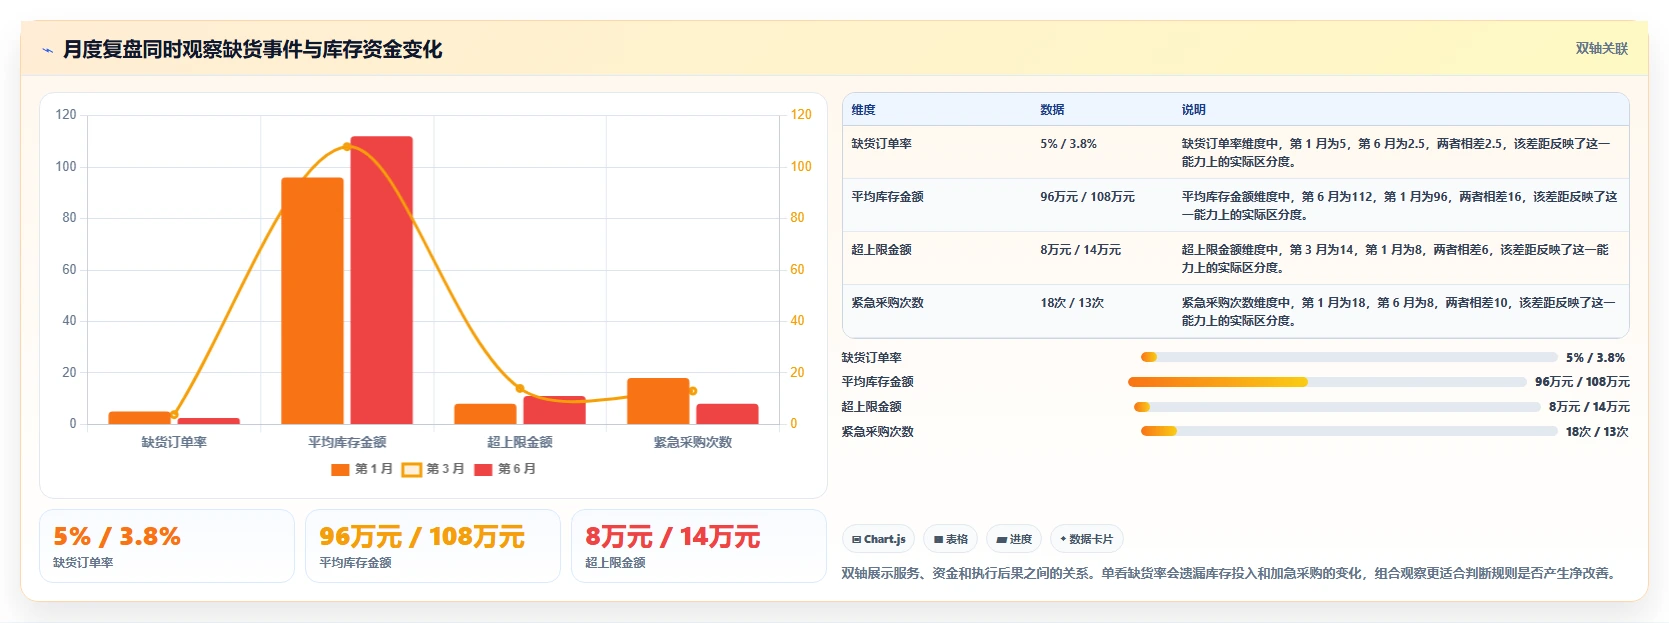1669x623 pixels.
Task: Click the lightning icon beside the panel title
Action: point(47,50)
